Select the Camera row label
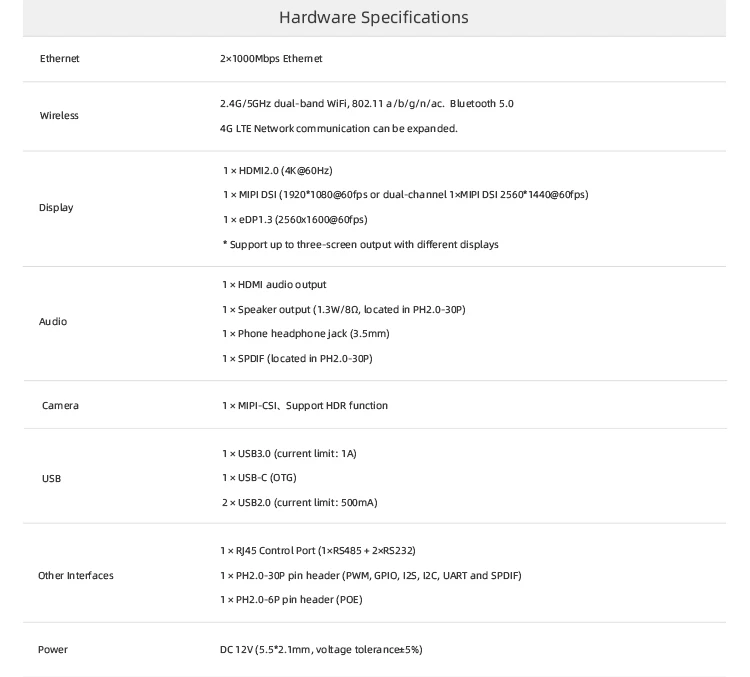 coord(60,406)
